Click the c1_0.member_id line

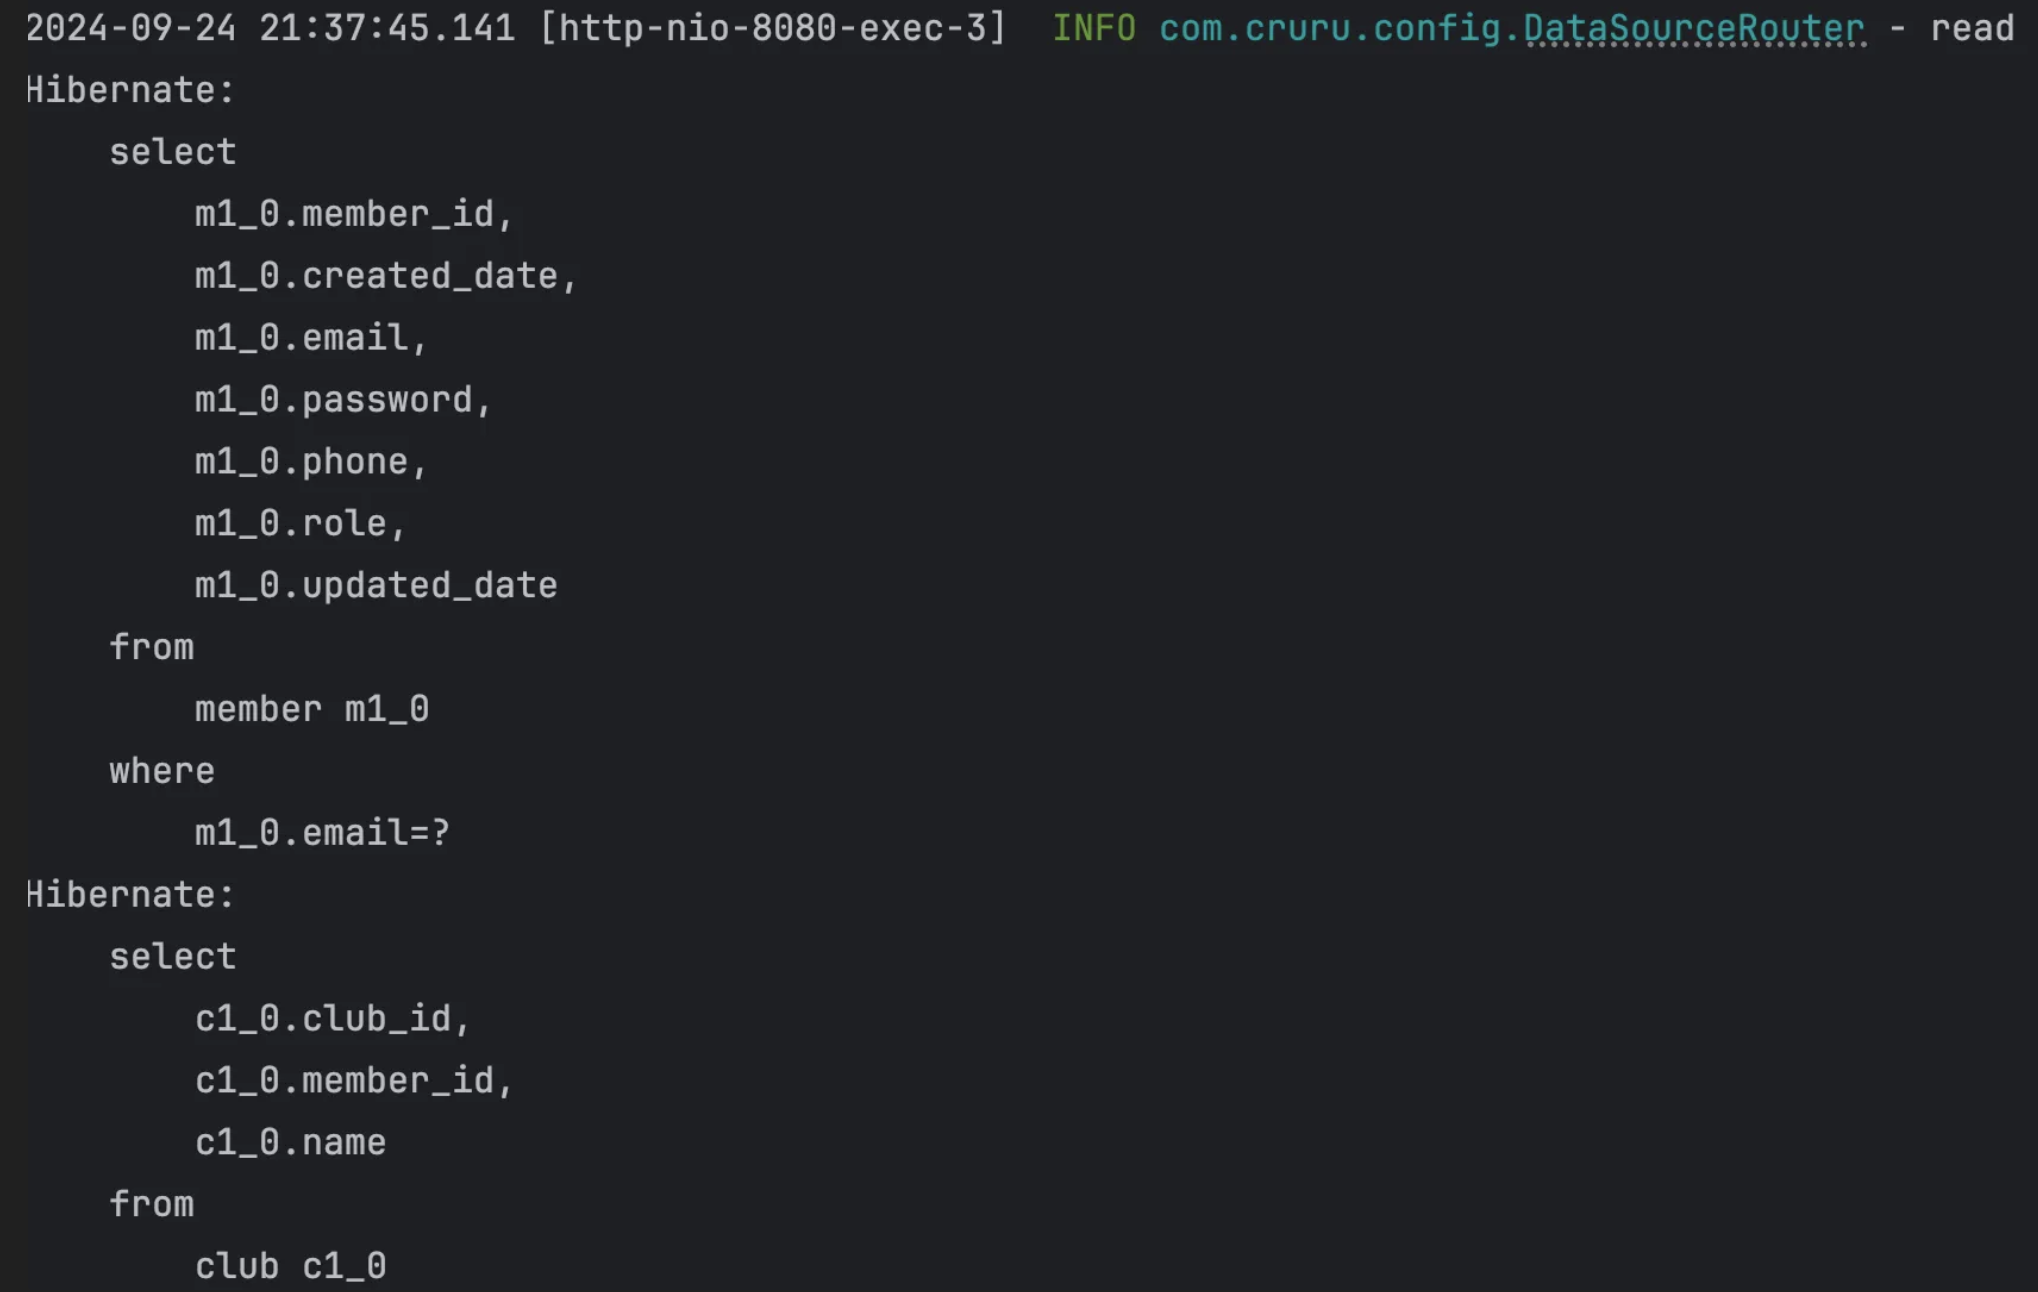[x=354, y=1081]
